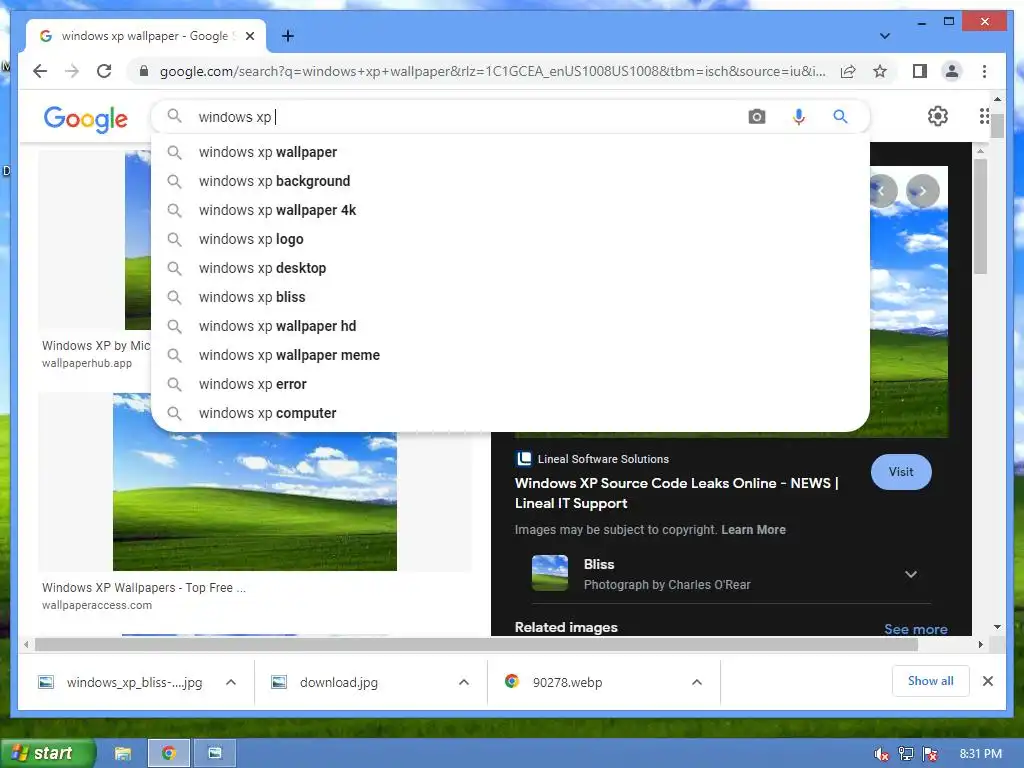Bookmark this page with the star icon
This screenshot has height=768, width=1024.
tap(880, 71)
